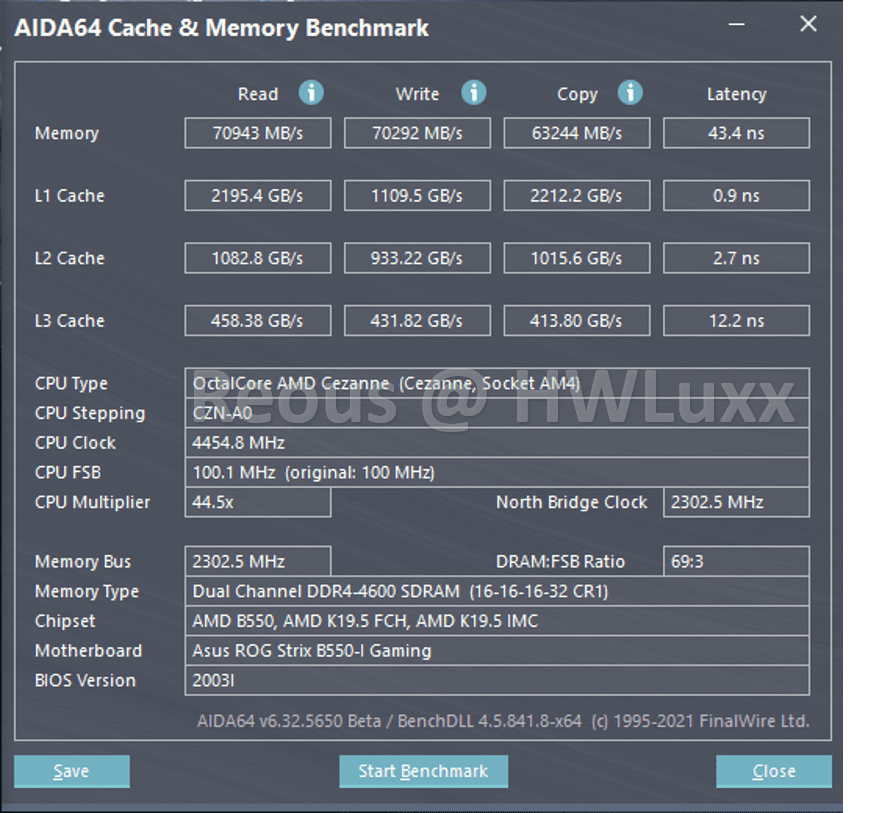Close the window with the X icon
869x813 pixels.
[808, 24]
